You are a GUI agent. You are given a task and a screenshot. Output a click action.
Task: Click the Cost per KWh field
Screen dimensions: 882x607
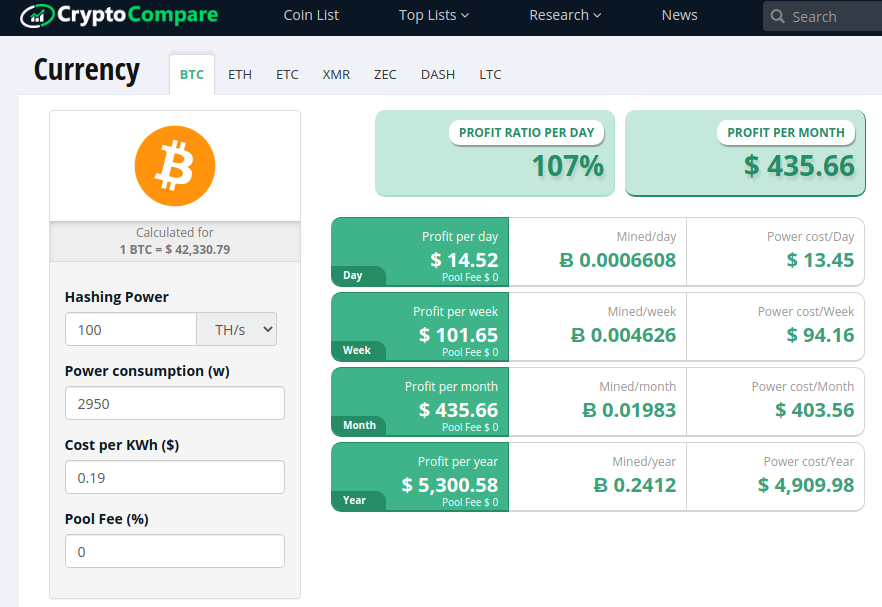pyautogui.click(x=175, y=477)
